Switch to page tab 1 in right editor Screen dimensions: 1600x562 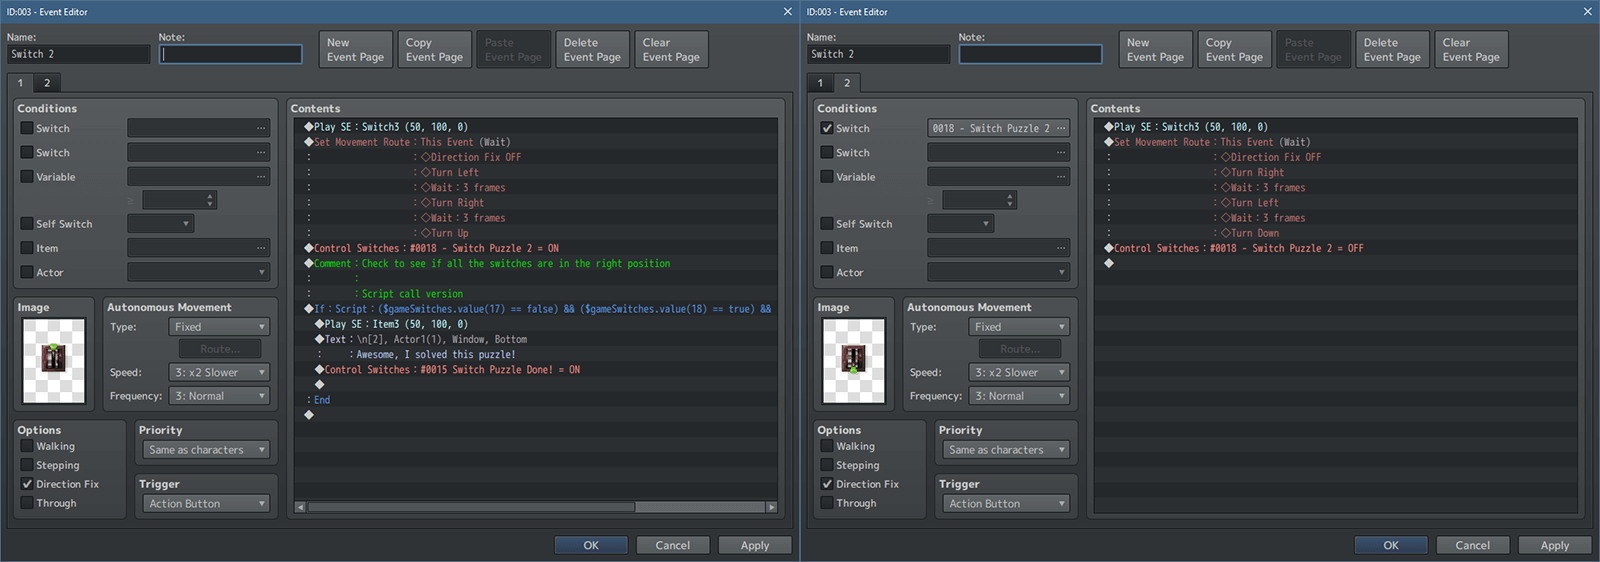tap(820, 83)
